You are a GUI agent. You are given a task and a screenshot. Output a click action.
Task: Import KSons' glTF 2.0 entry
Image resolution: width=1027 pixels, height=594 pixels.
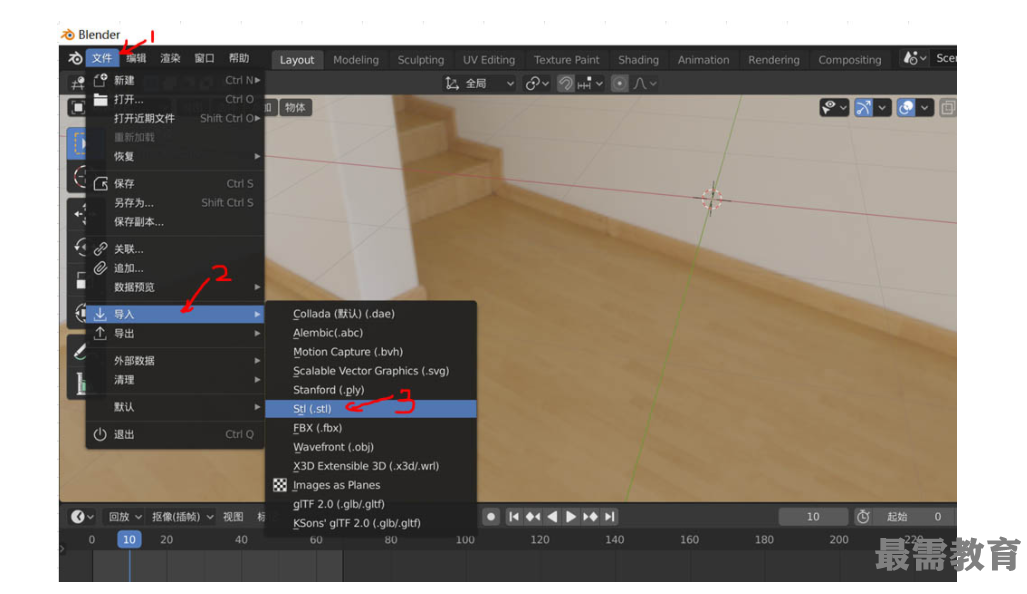pos(371,523)
